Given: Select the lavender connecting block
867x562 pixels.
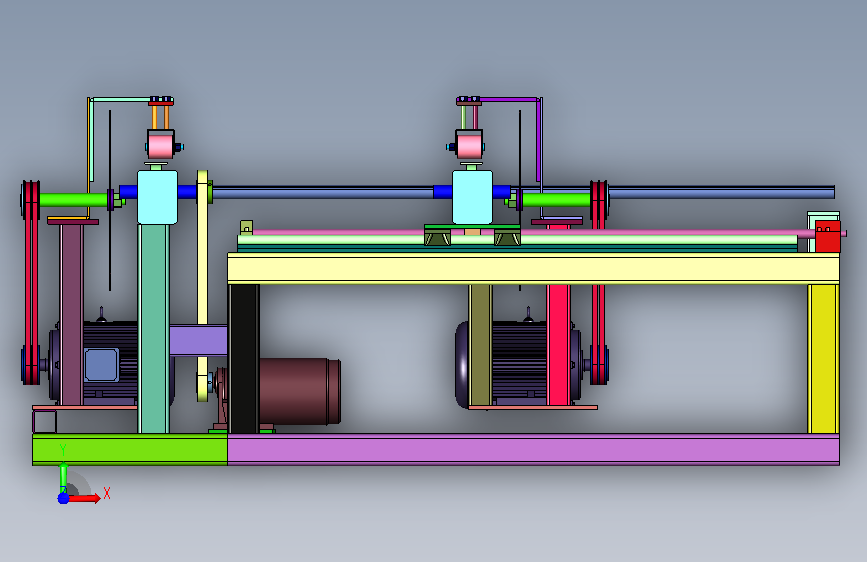Looking at the screenshot, I should pos(199,340).
